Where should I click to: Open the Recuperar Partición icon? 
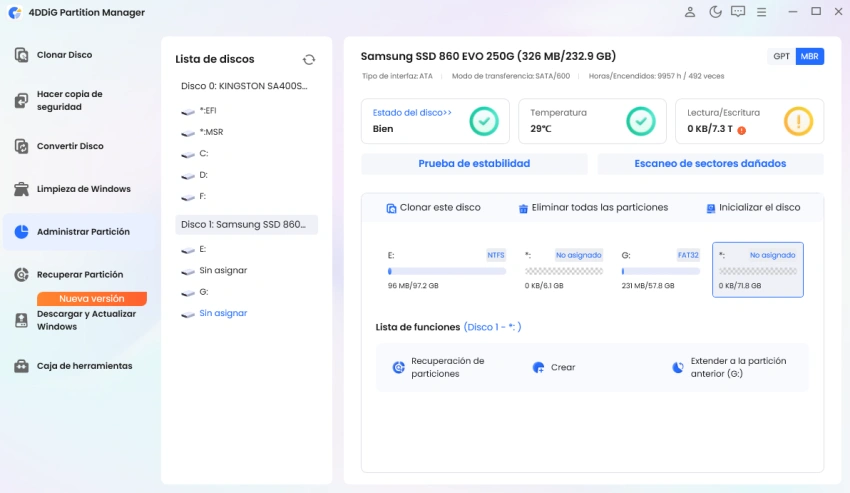pos(21,274)
